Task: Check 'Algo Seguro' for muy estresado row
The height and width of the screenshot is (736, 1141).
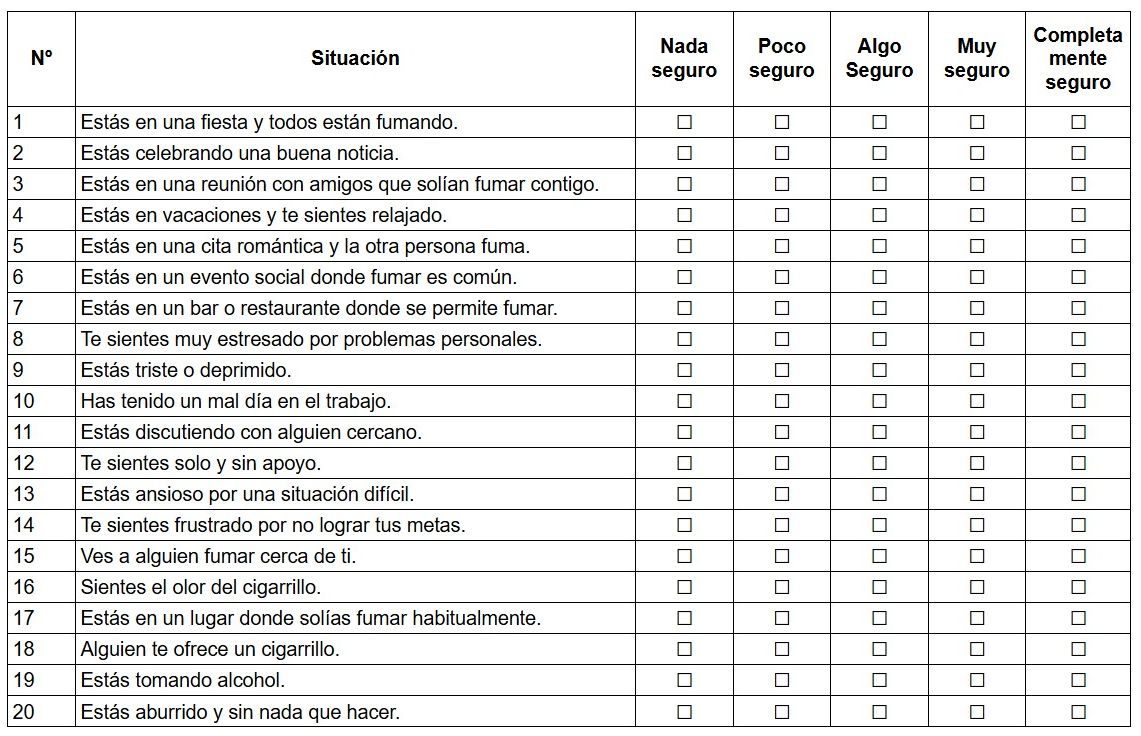Action: (x=879, y=339)
